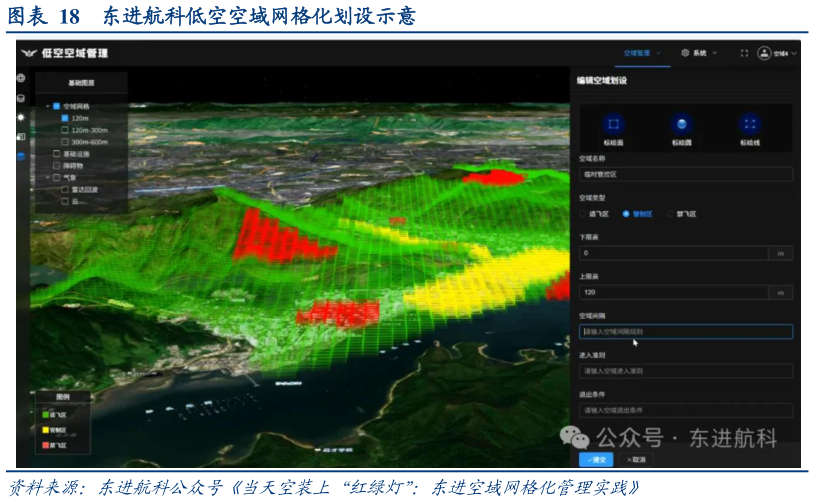Enable the 障碍物 obstacles layer checkbox
The width and height of the screenshot is (814, 502).
tap(56, 165)
